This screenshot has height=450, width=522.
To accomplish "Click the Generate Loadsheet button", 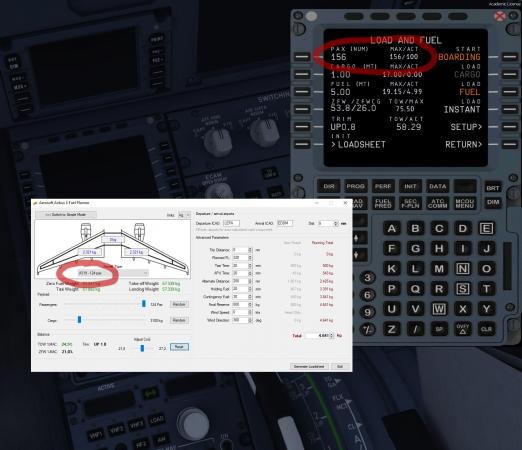I will tap(309, 366).
